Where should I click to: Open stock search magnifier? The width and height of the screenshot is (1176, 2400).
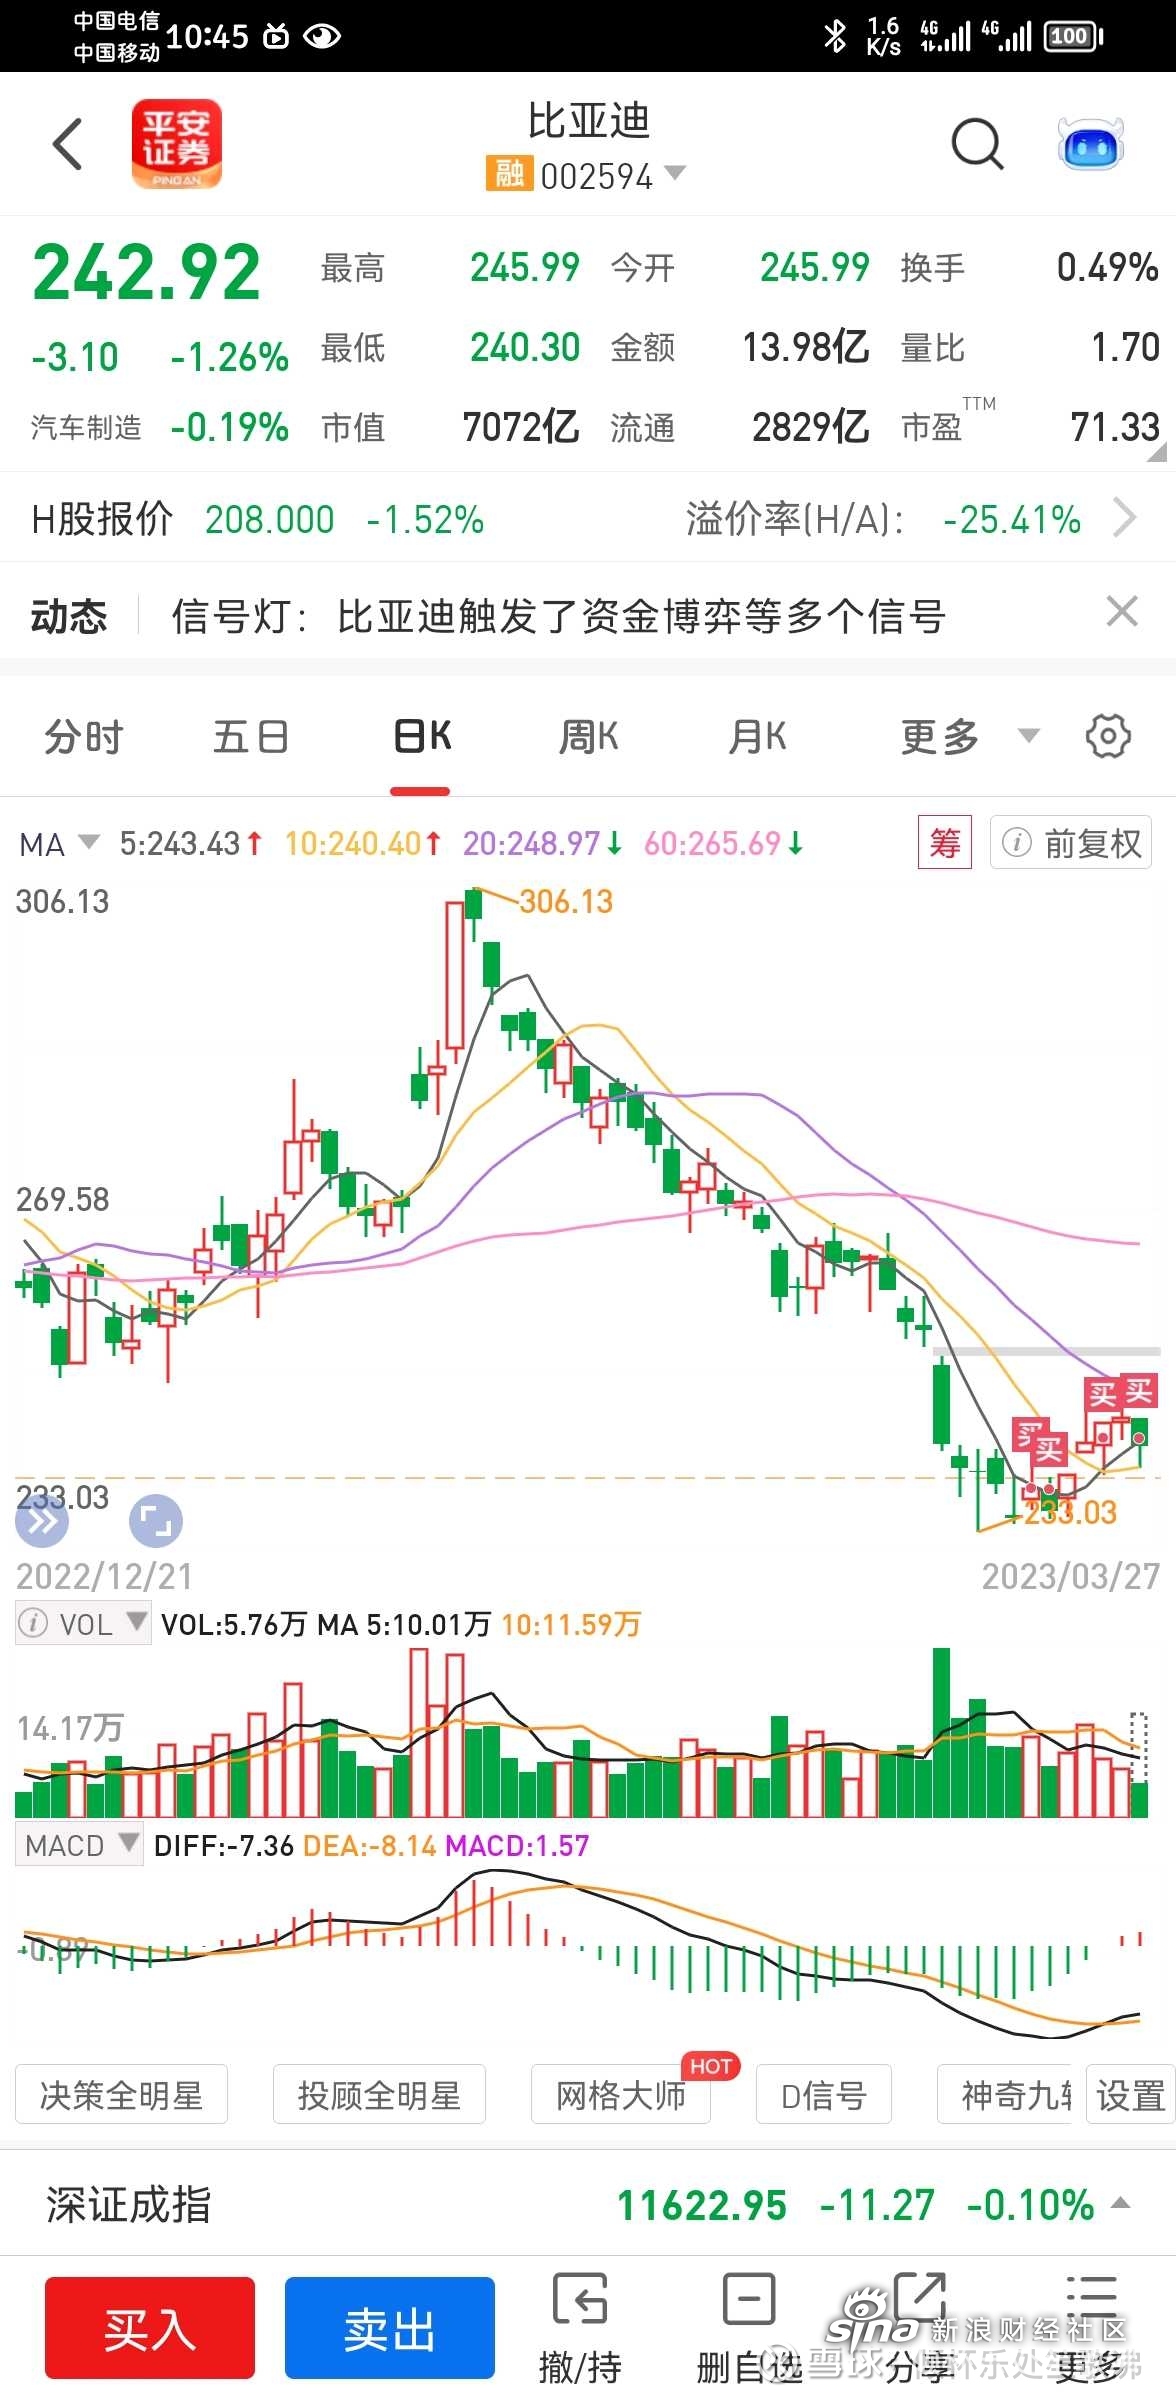pos(977,145)
